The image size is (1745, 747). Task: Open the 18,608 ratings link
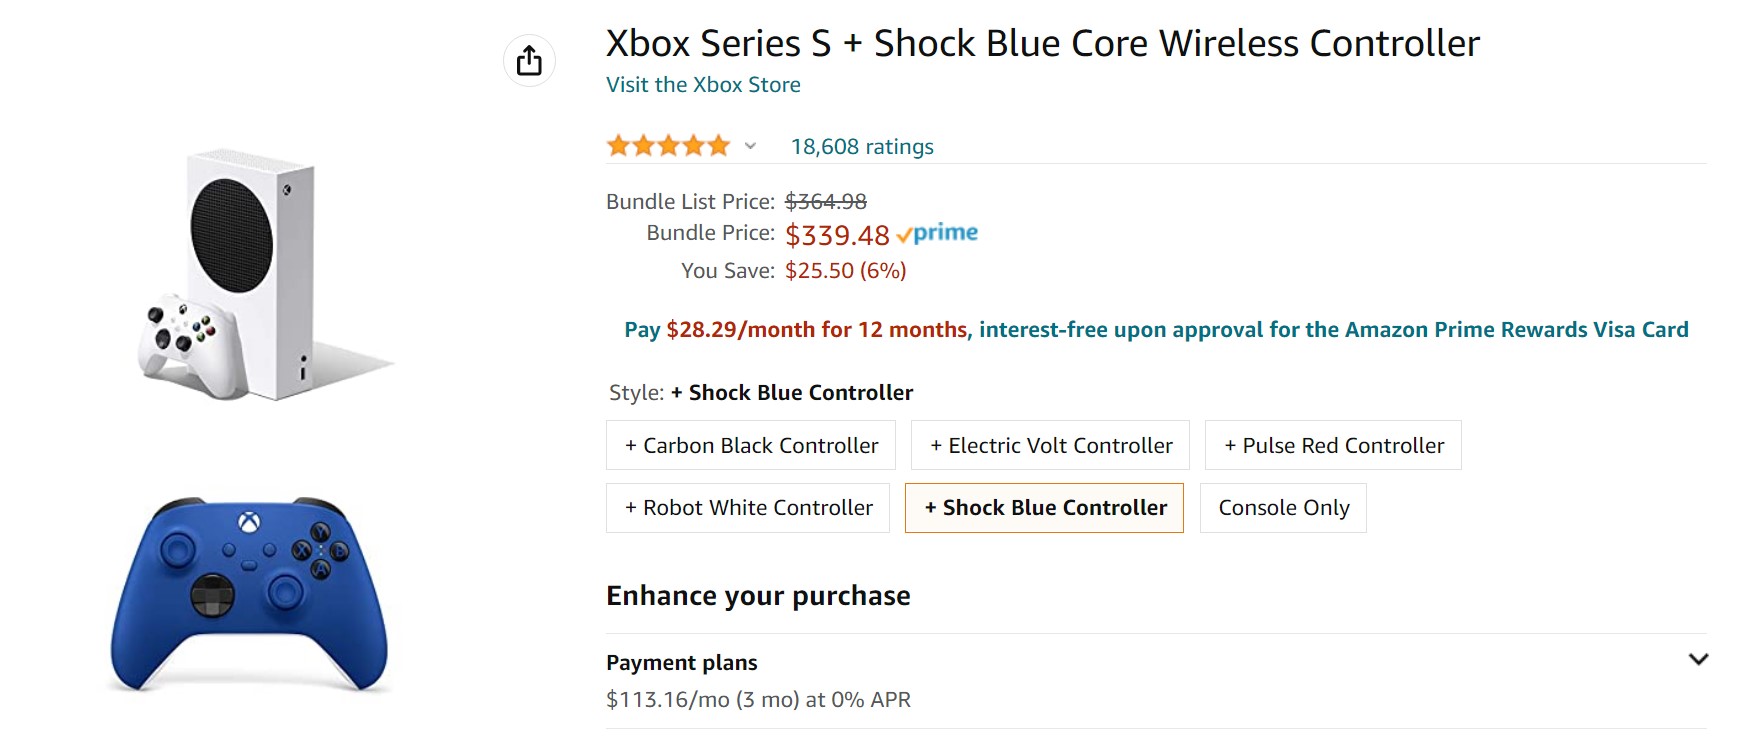click(862, 147)
